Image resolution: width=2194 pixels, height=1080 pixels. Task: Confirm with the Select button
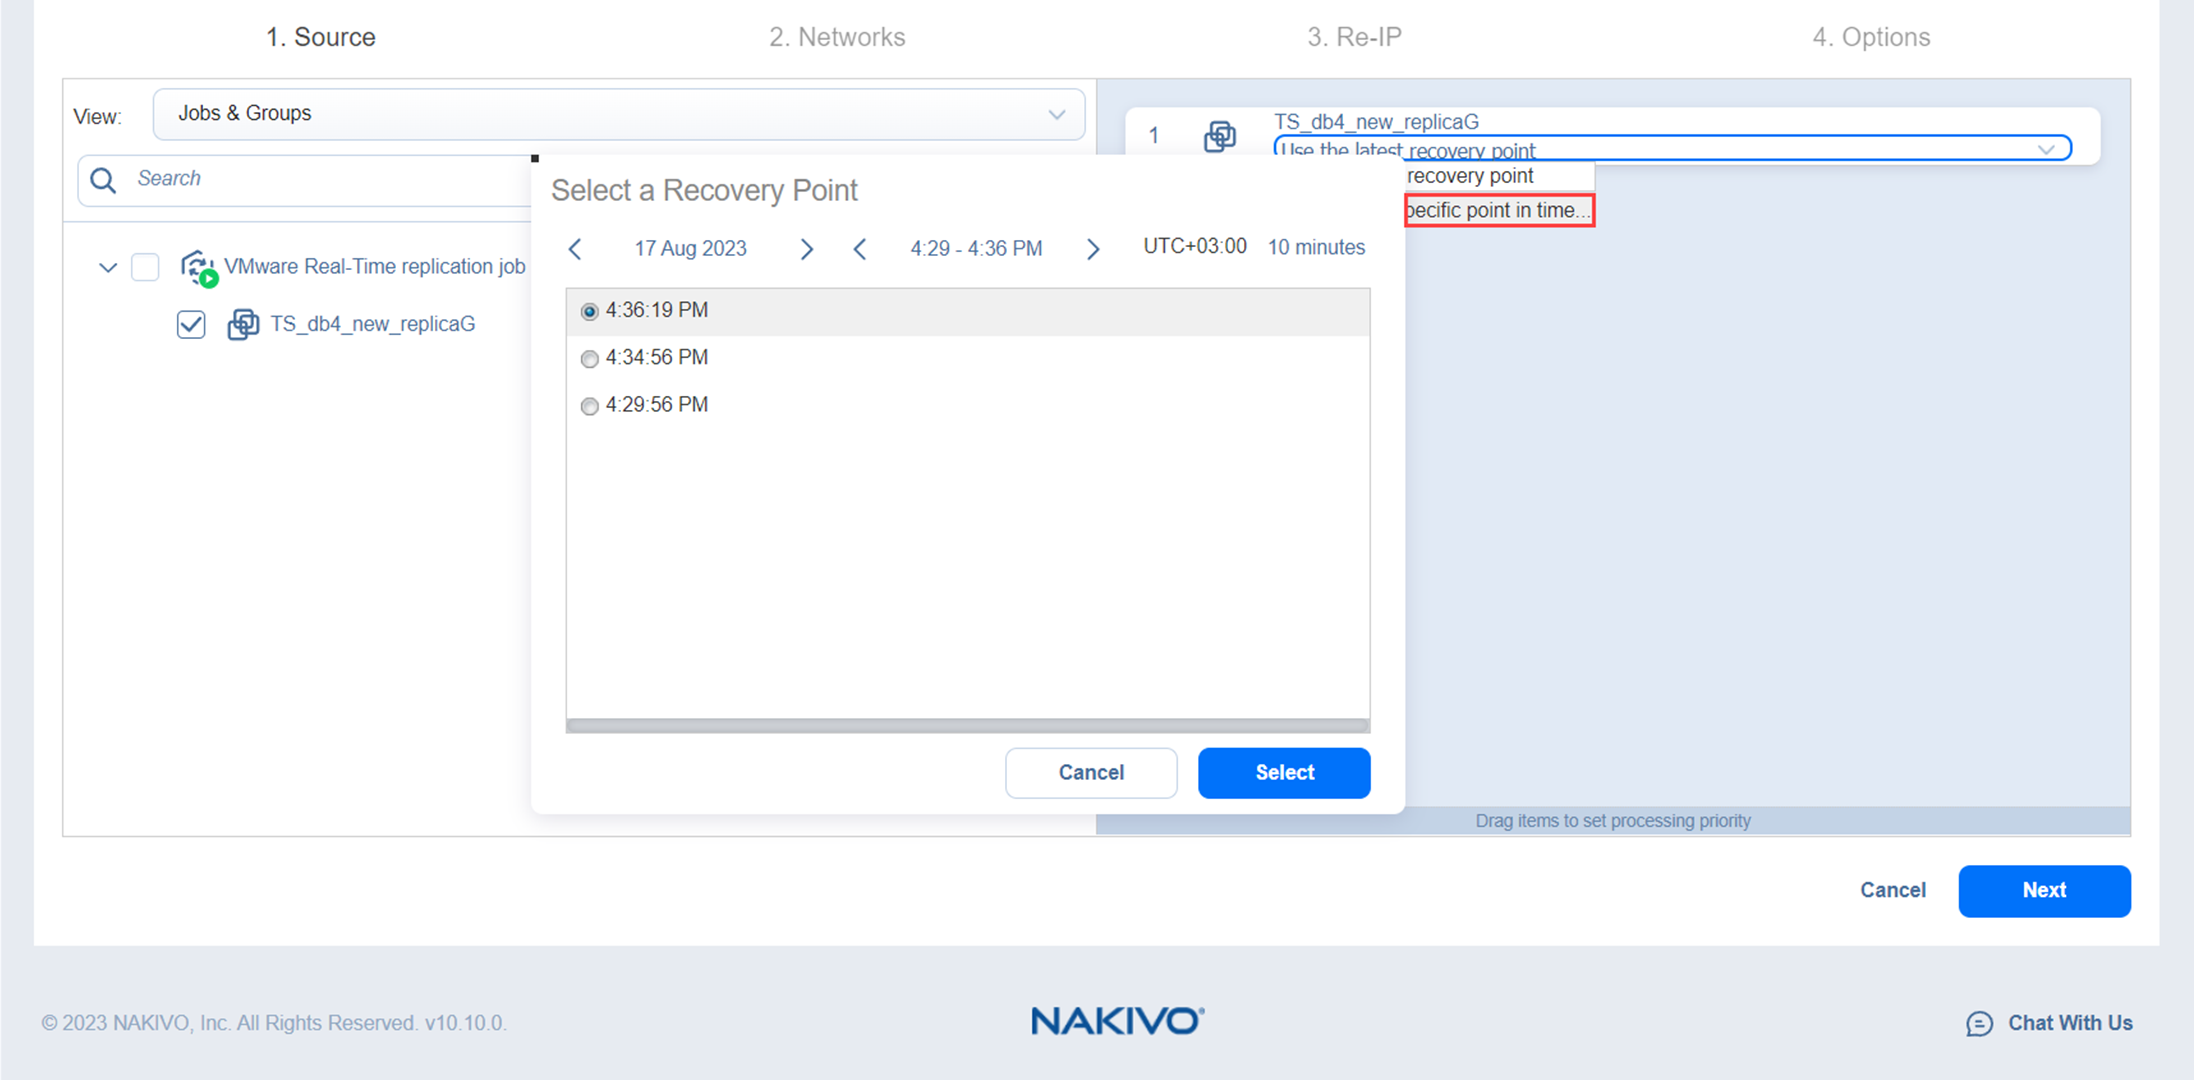1284,772
